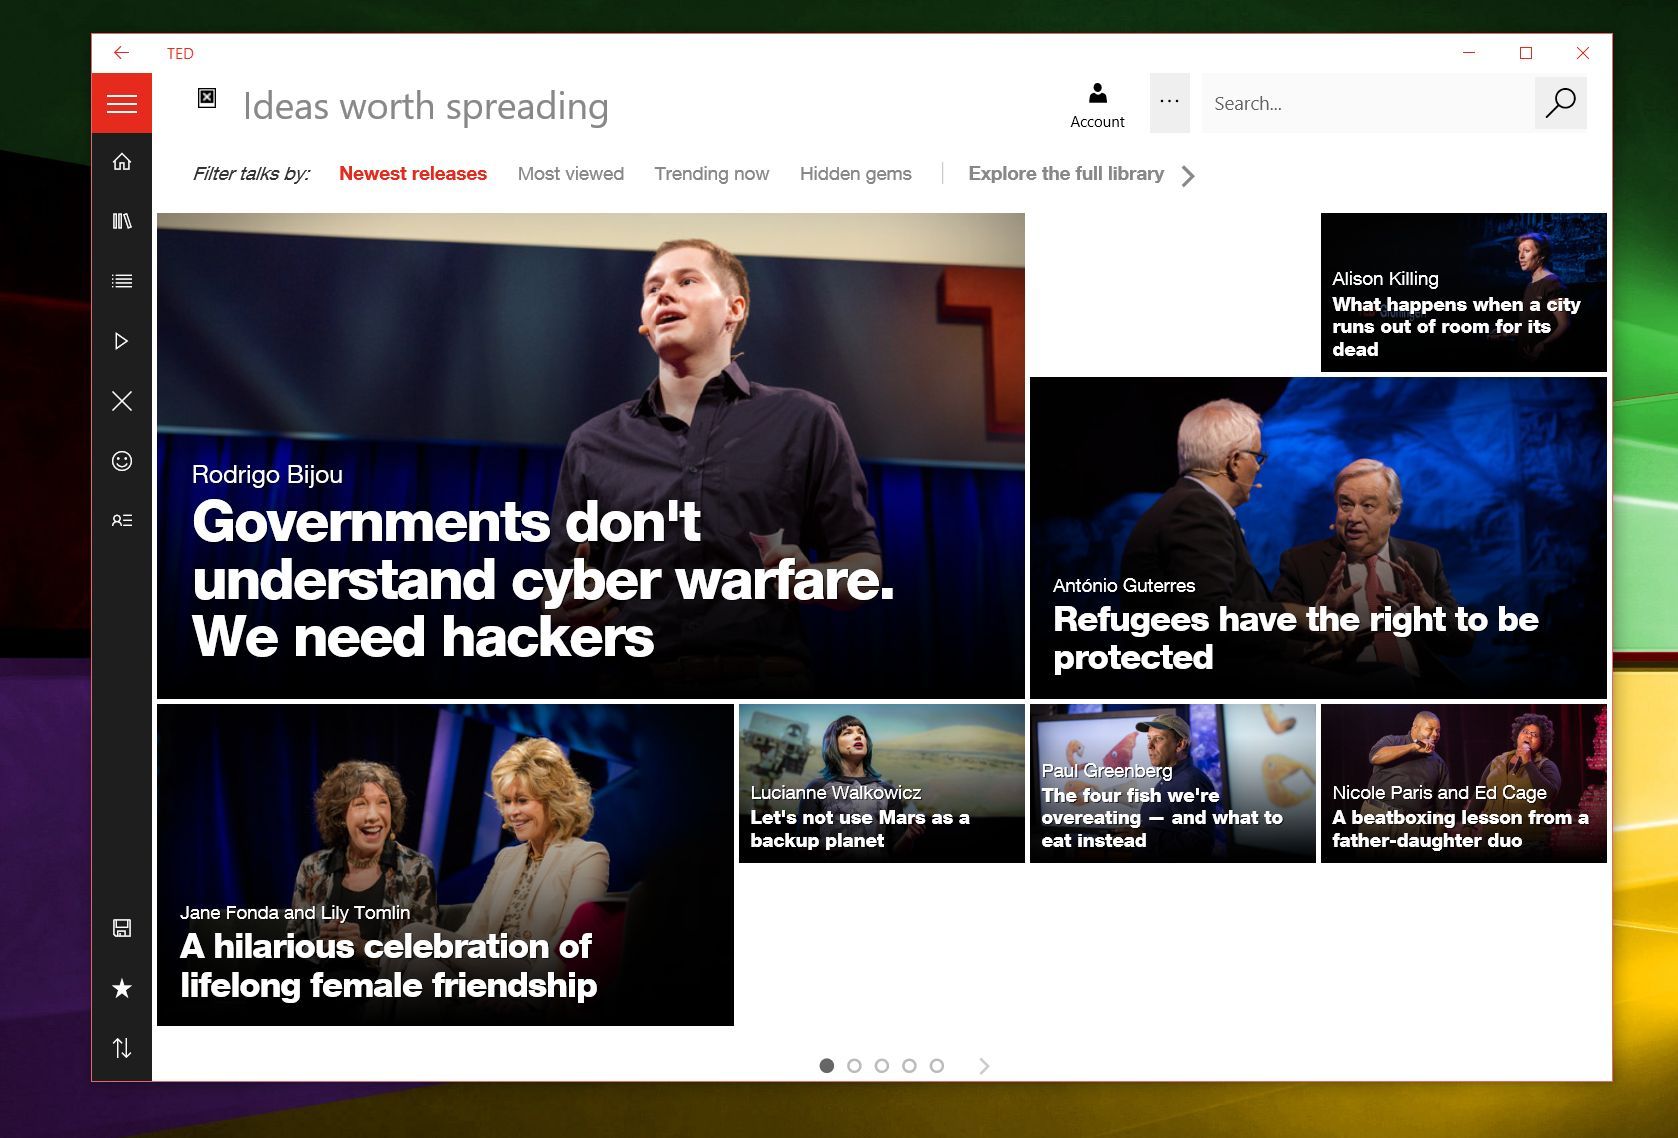This screenshot has width=1678, height=1138.
Task: Select the play icon in the sidebar
Action: click(121, 341)
